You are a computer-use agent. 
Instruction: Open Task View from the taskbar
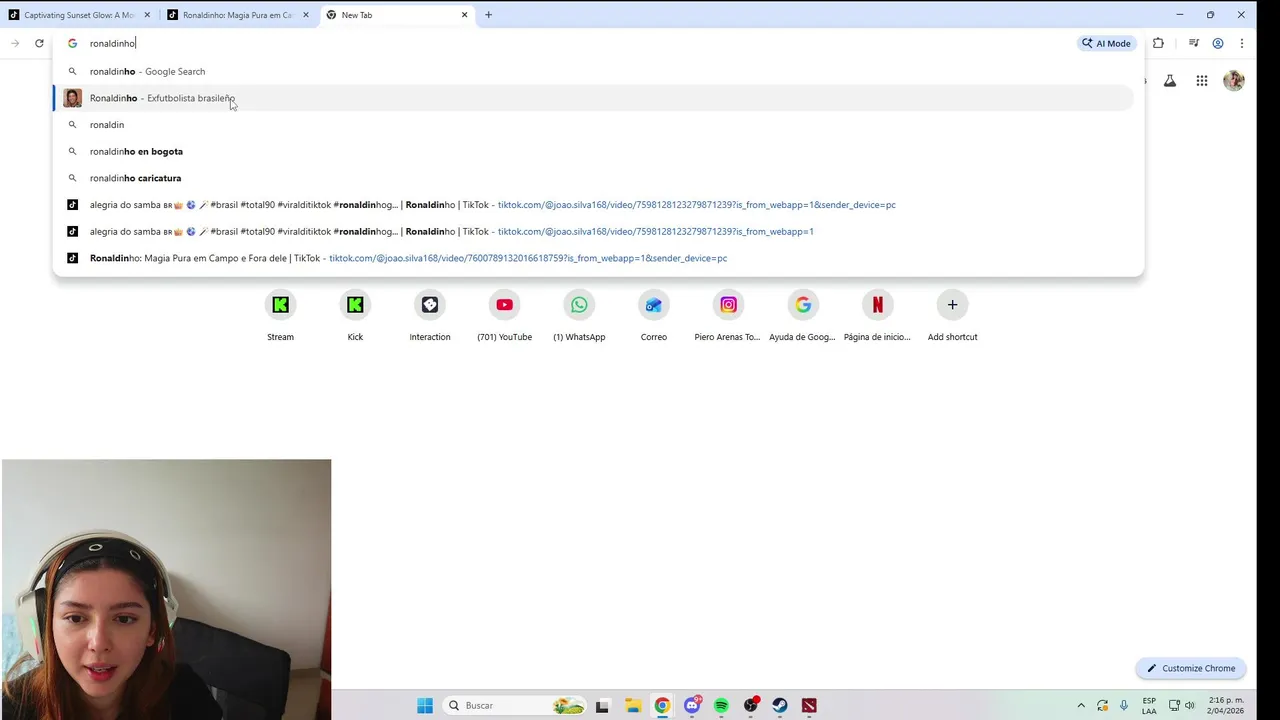(602, 705)
